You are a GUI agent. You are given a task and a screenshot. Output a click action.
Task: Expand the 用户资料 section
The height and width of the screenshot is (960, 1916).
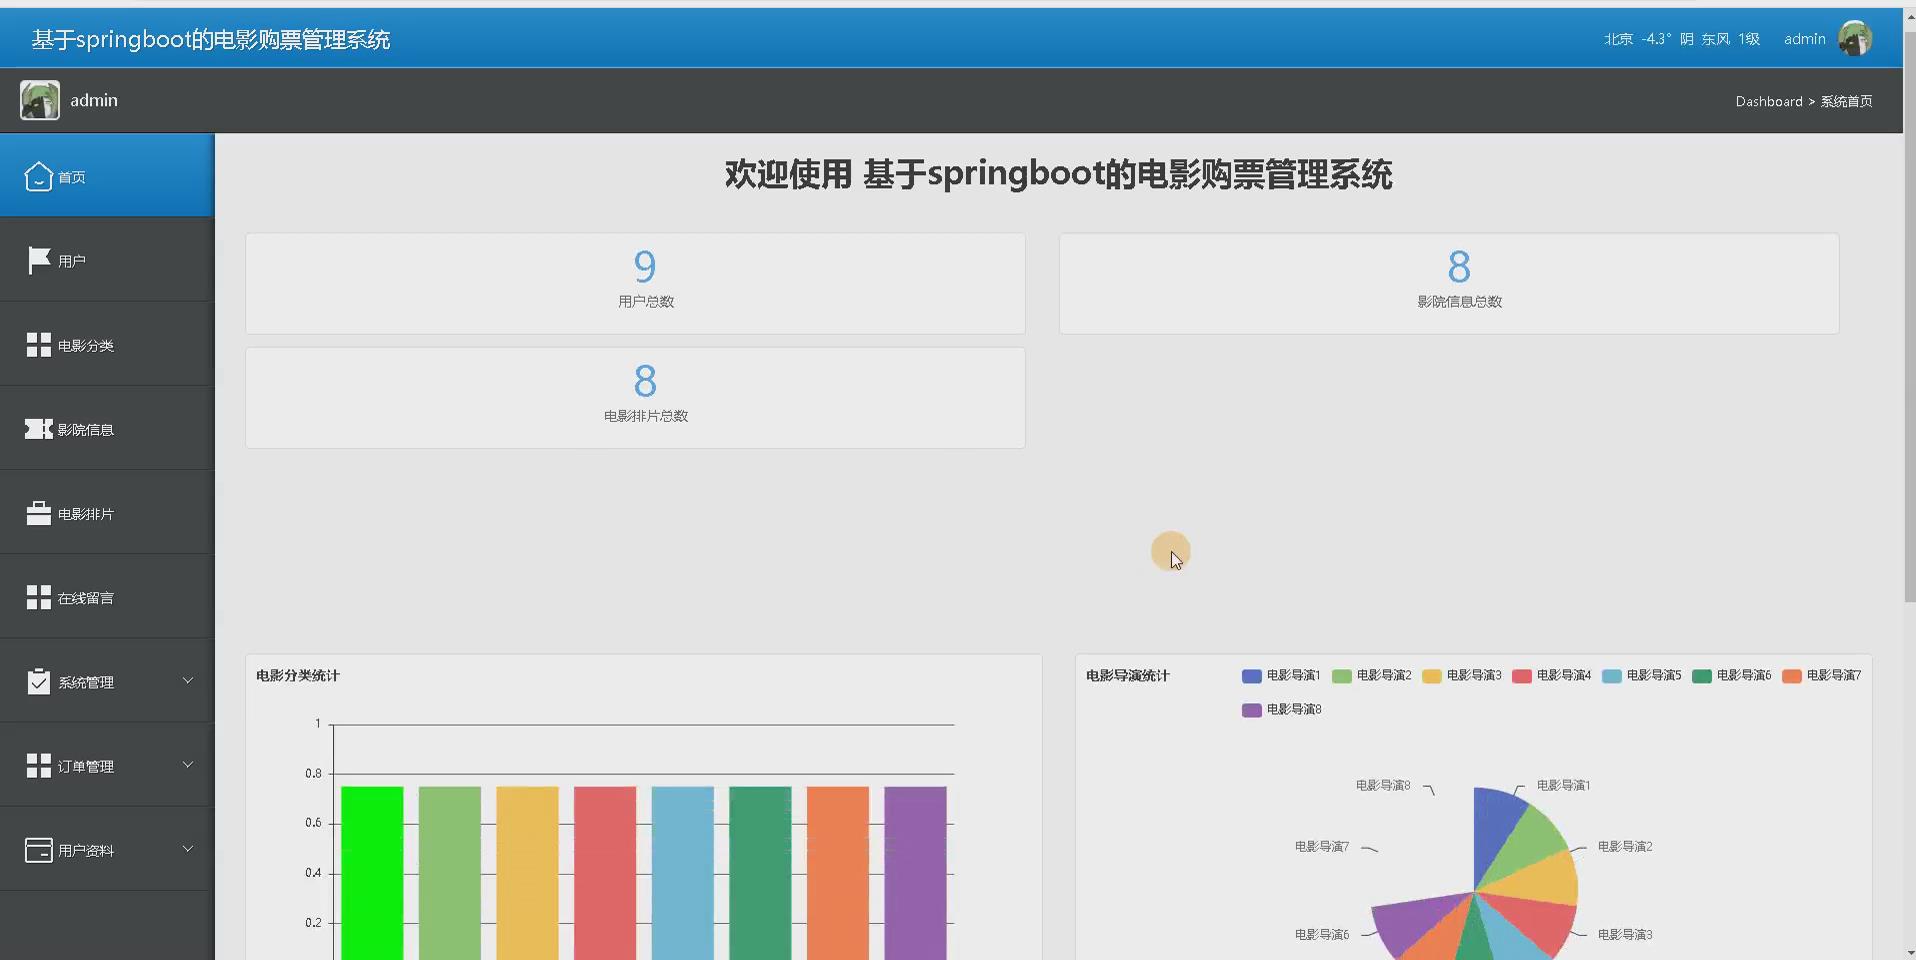187,849
